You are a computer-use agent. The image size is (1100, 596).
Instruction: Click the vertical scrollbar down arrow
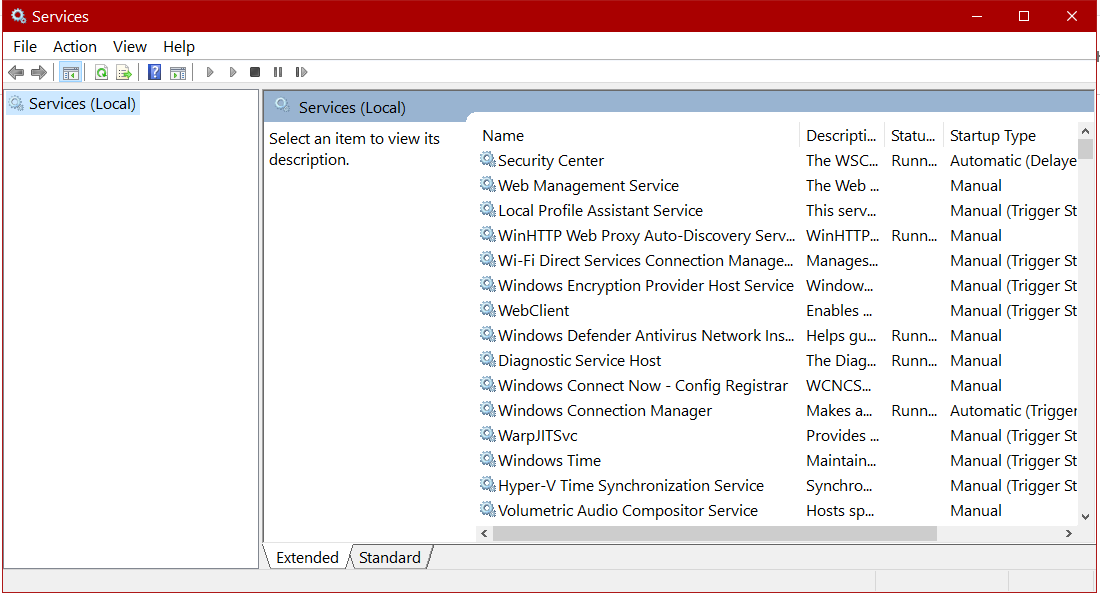tap(1086, 517)
